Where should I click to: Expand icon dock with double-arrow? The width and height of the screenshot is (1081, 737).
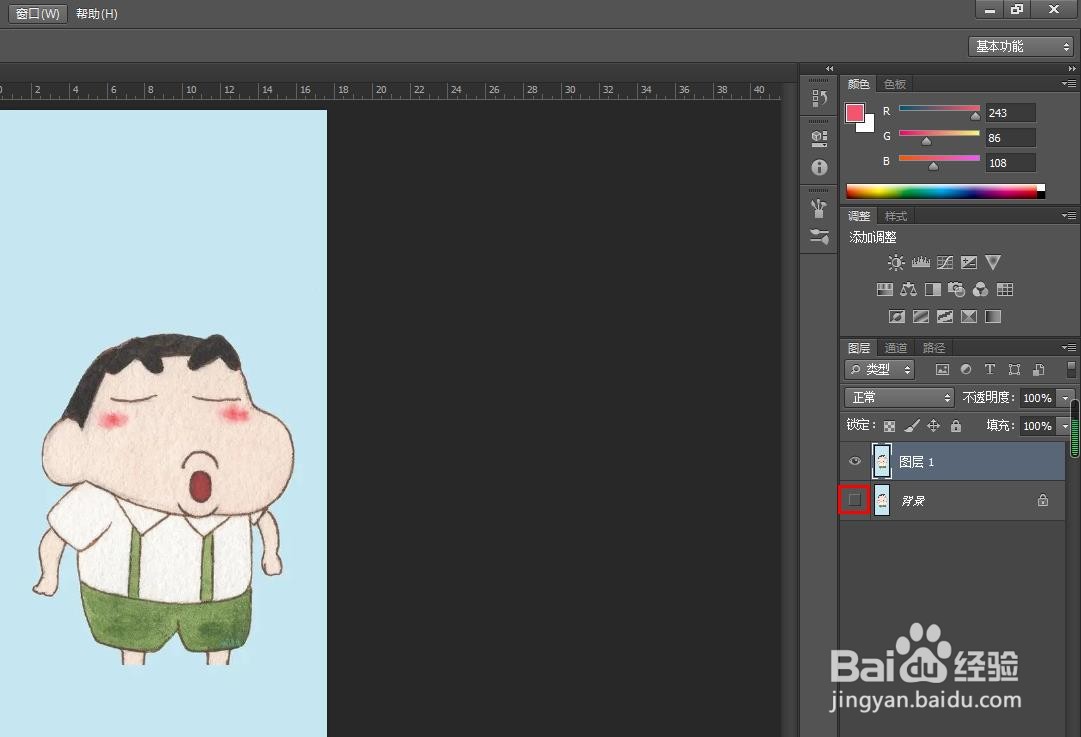pos(829,68)
